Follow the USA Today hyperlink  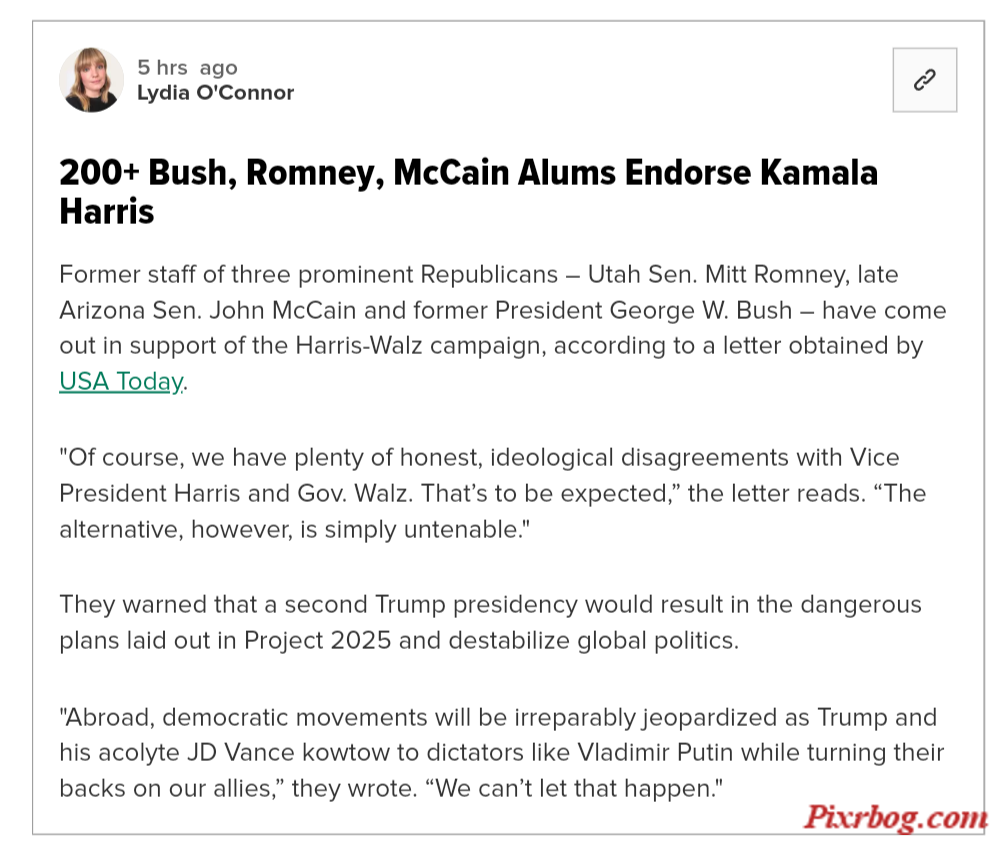(x=121, y=381)
